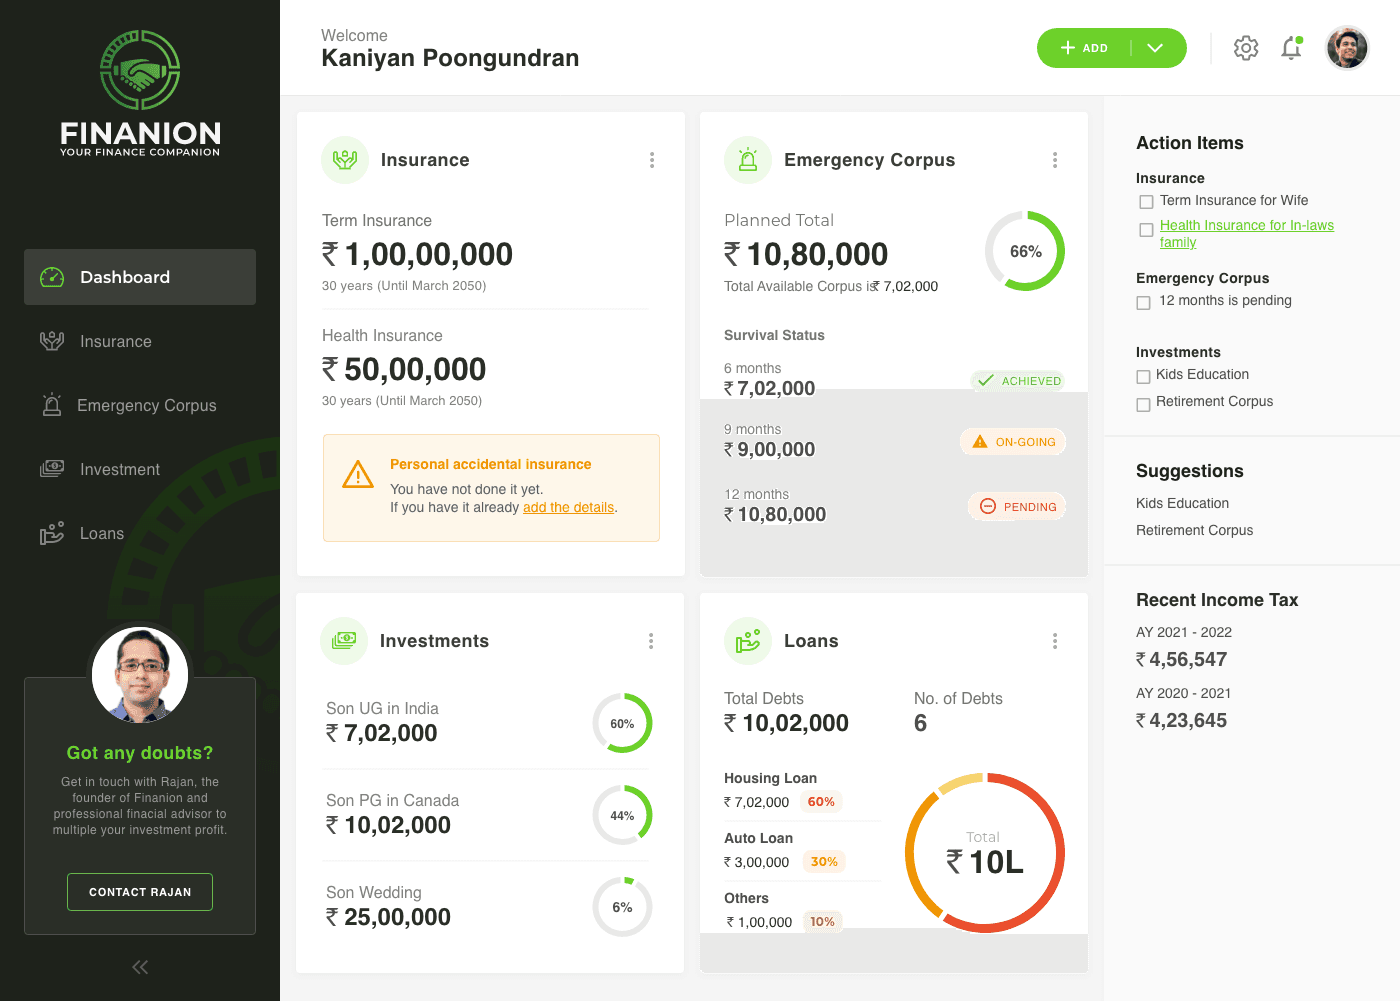Click the 66% corpus progress ring
Screen dimensions: 1400x1001
[x=1025, y=251]
